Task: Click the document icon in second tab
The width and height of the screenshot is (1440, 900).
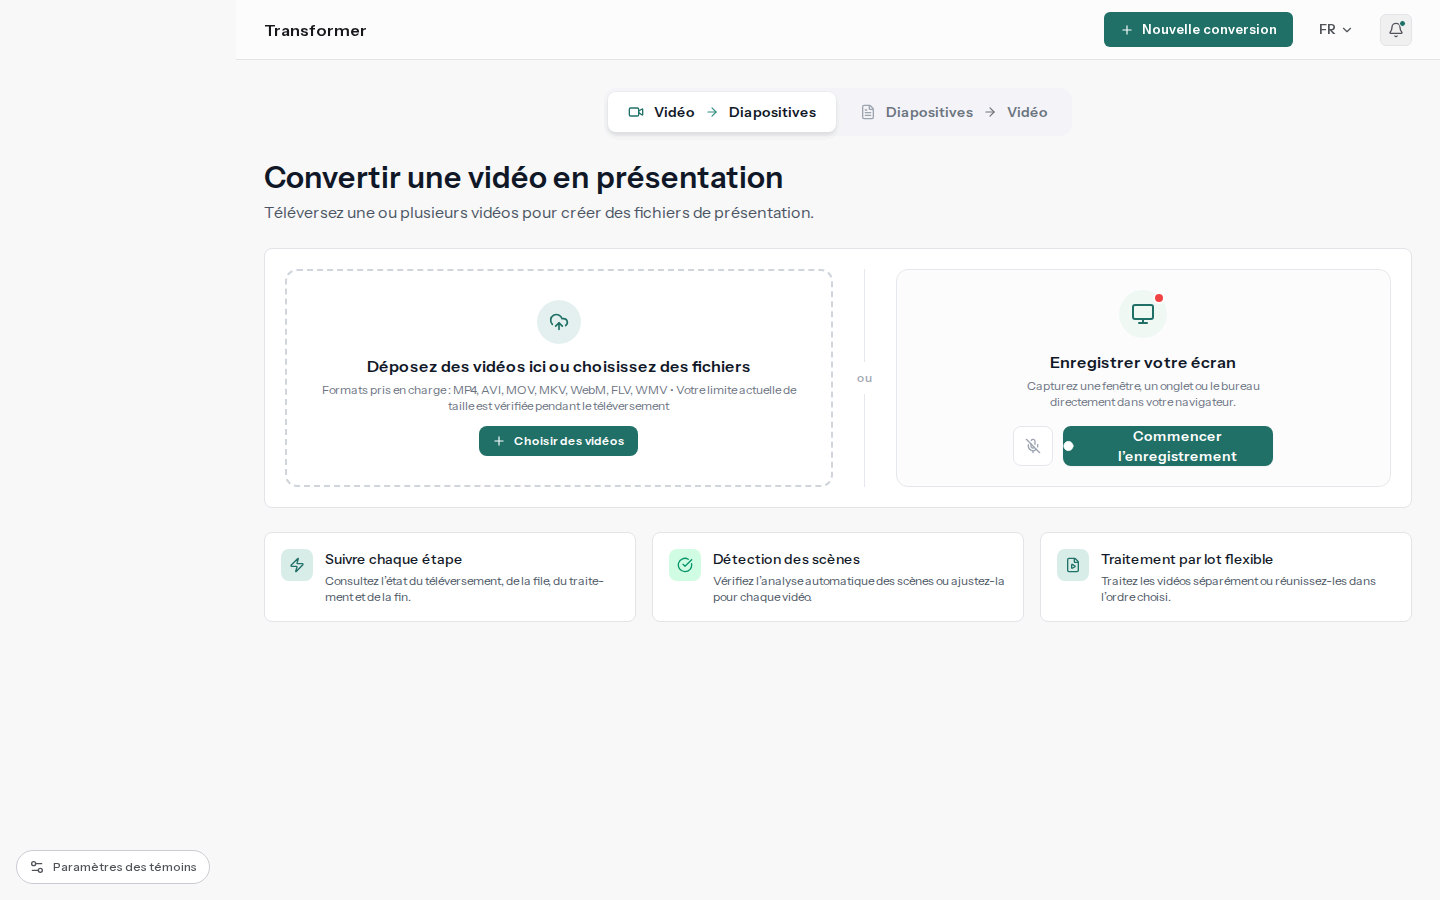Action: 868,112
